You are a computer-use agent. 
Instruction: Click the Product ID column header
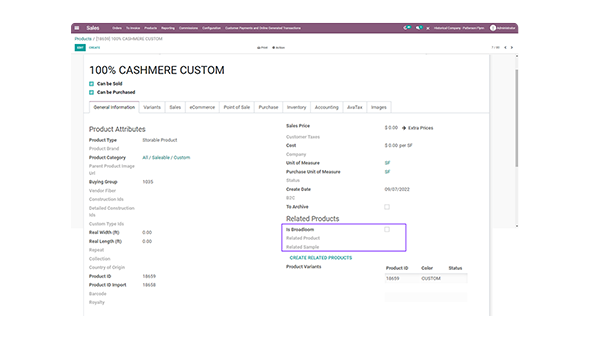397,268
